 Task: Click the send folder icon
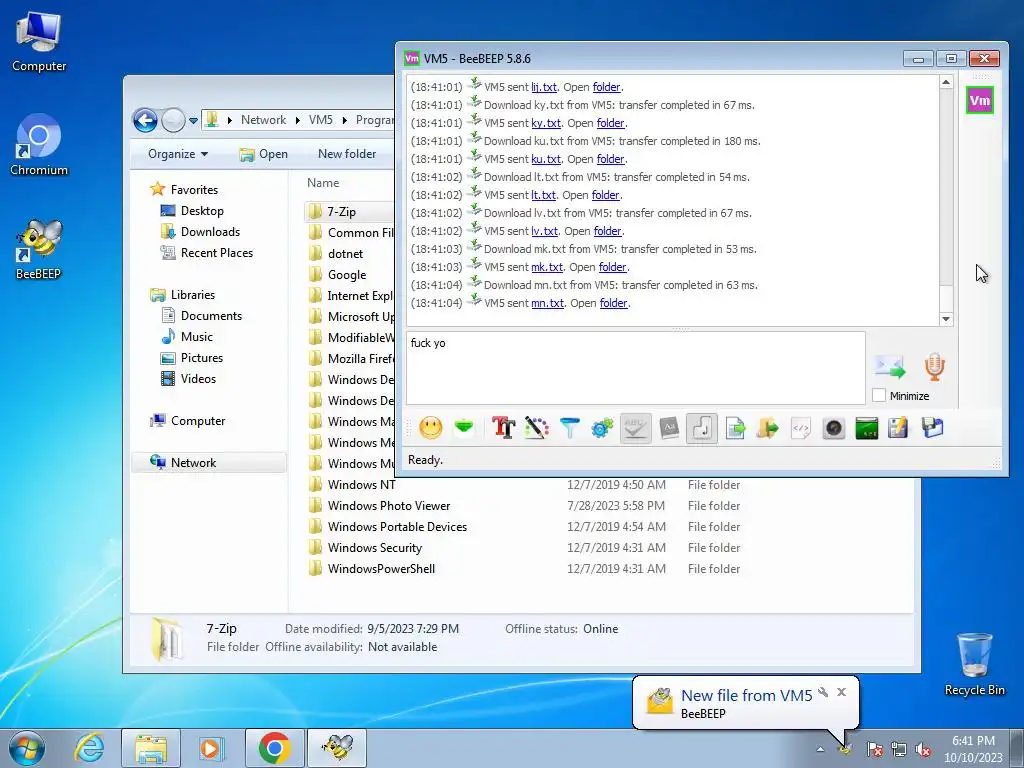(768, 428)
